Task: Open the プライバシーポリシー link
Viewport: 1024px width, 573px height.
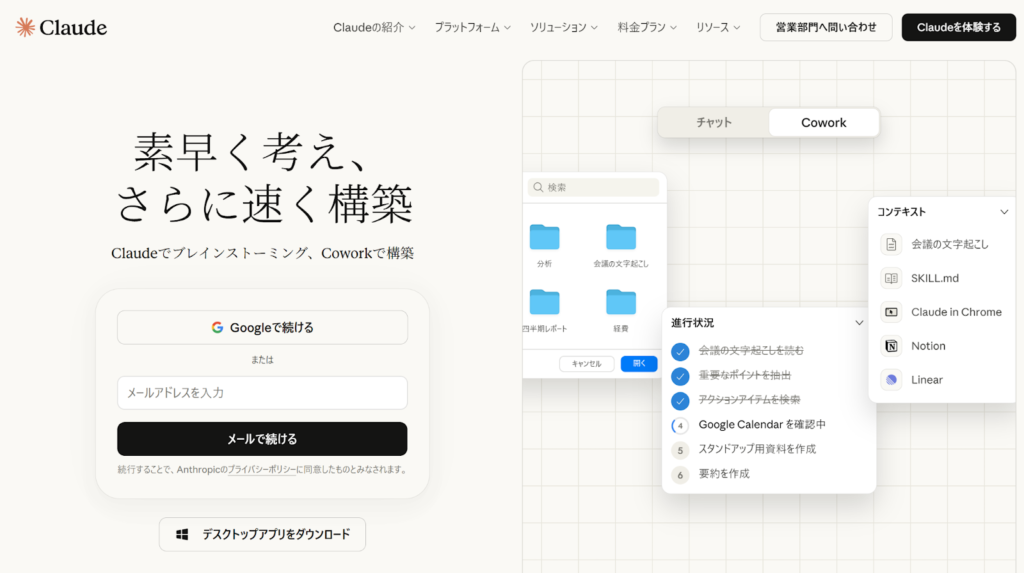Action: pos(261,469)
